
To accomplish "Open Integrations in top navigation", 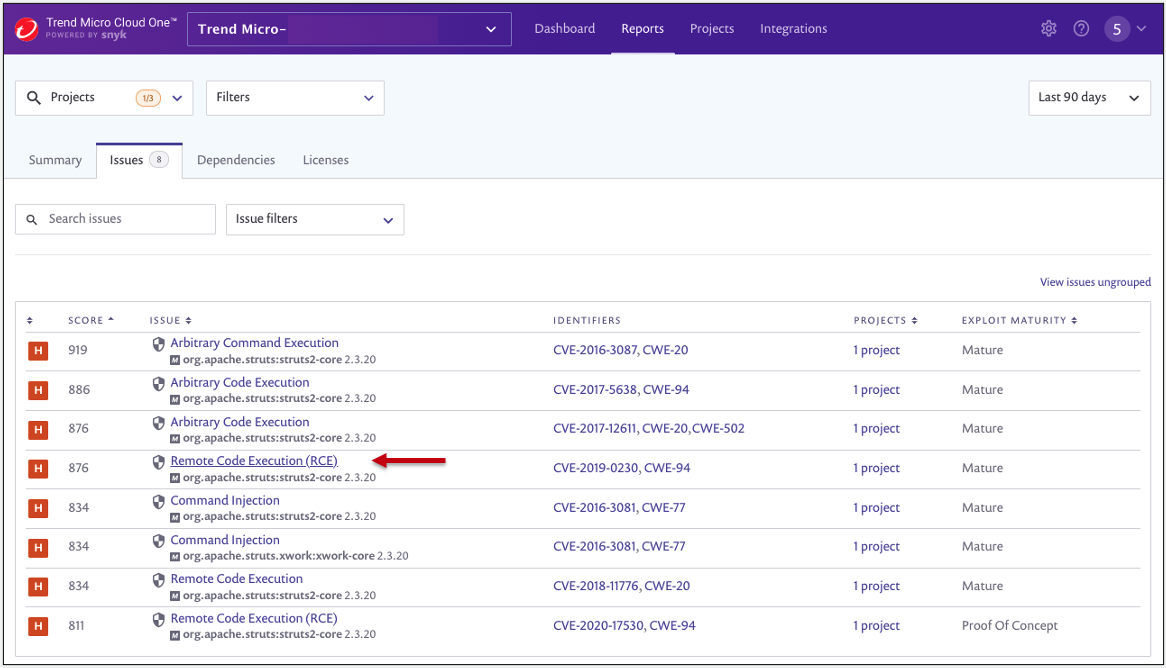I will coord(793,29).
